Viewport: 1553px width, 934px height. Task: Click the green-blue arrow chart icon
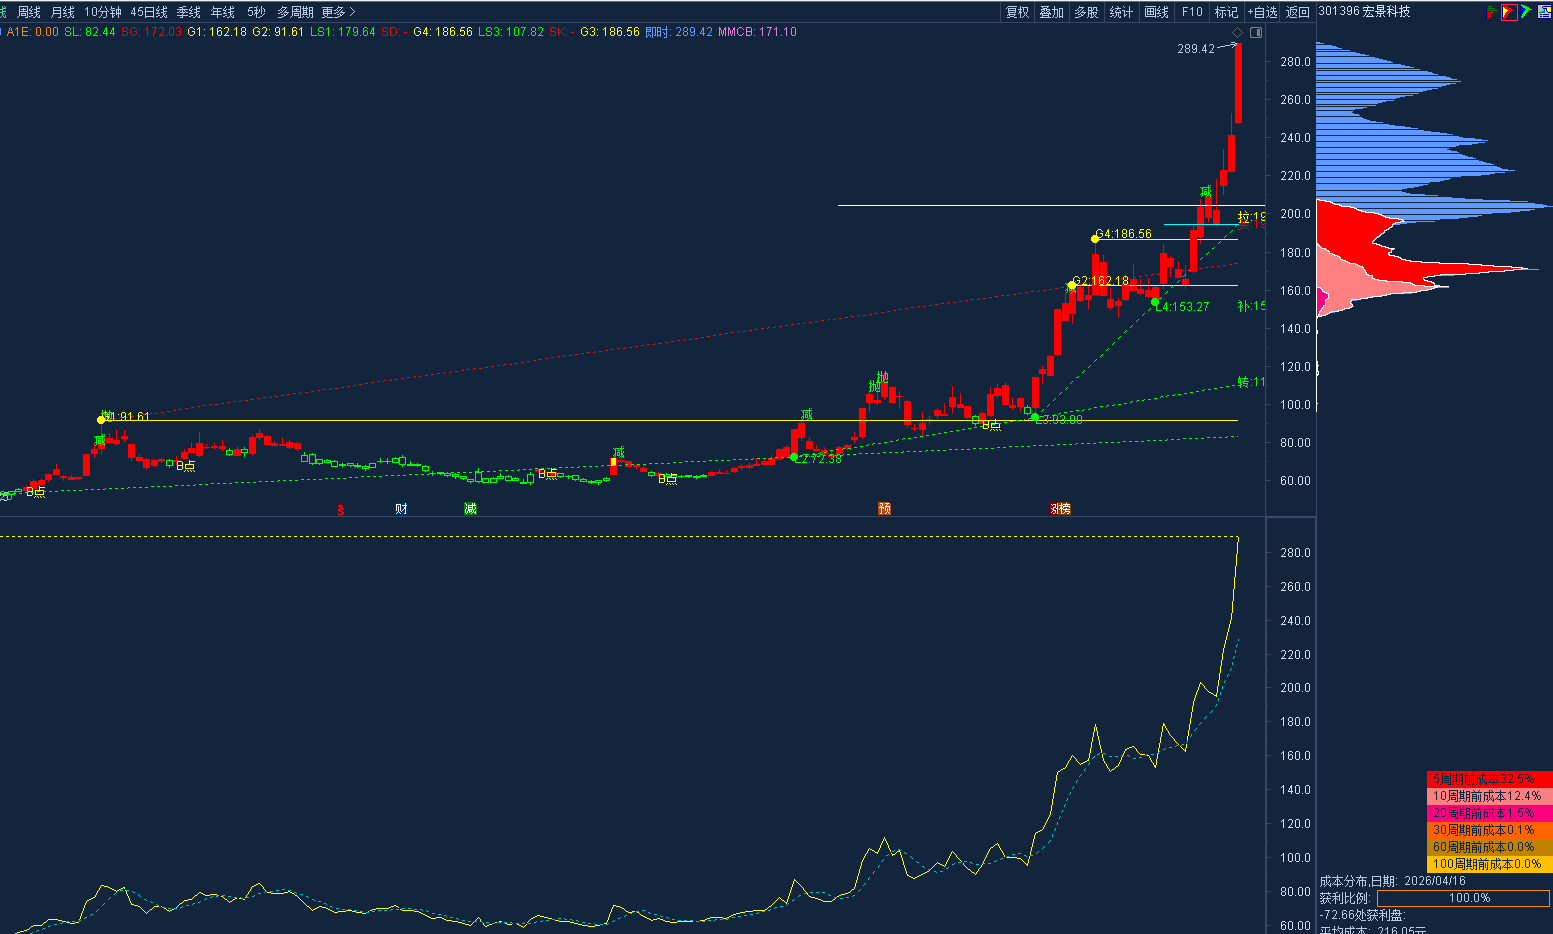tap(1526, 12)
